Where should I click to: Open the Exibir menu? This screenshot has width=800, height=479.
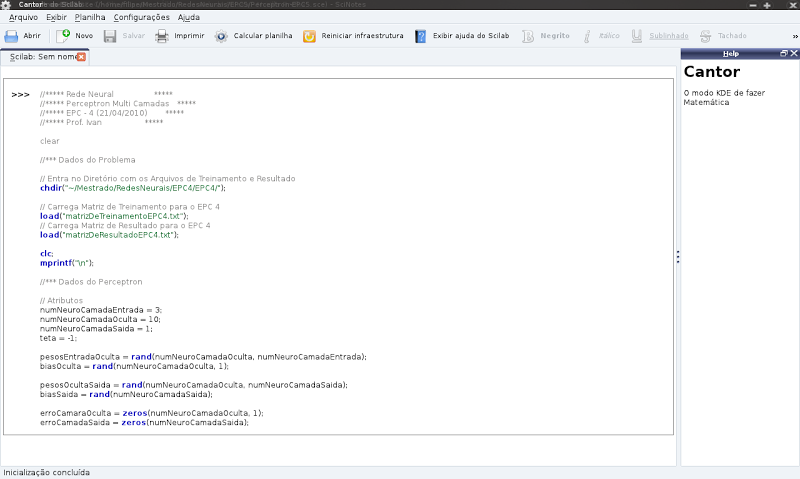click(x=56, y=17)
